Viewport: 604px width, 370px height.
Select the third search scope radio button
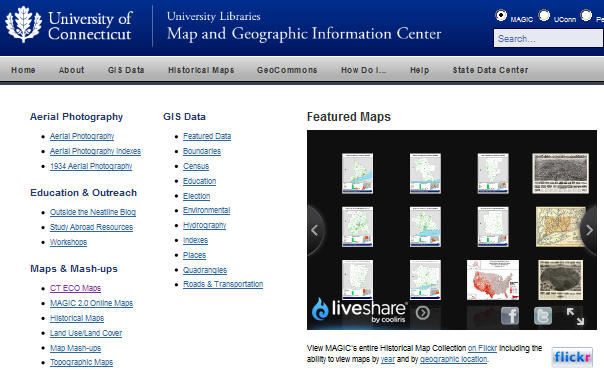coord(586,15)
